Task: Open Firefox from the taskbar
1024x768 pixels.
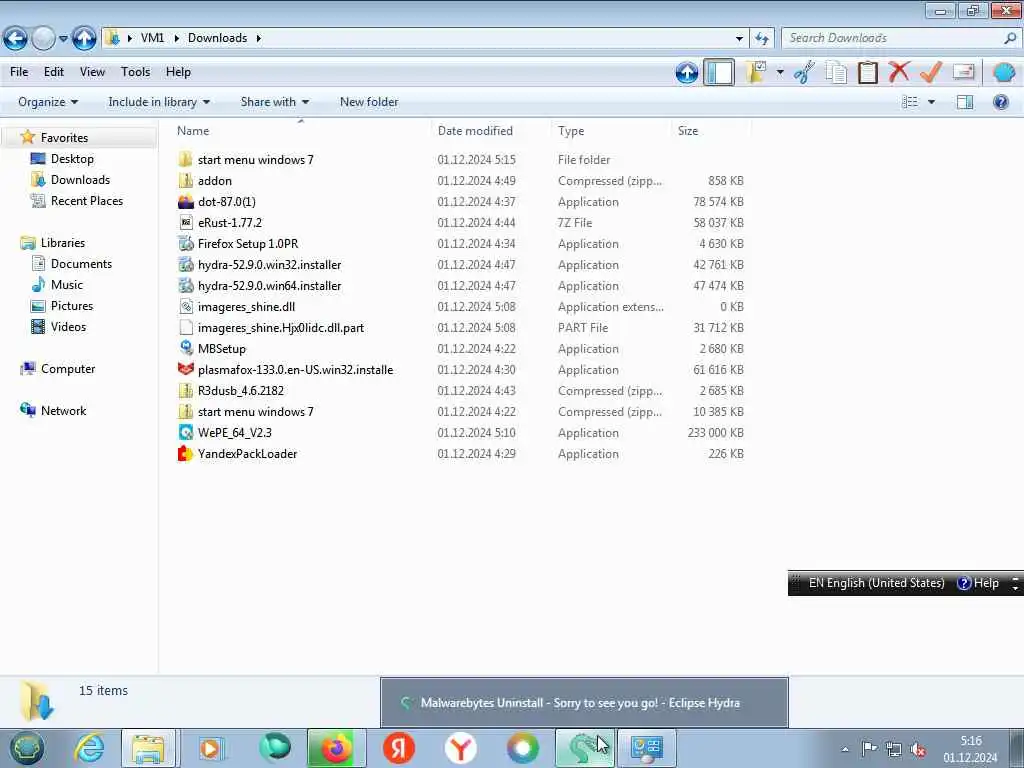Action: [336, 748]
